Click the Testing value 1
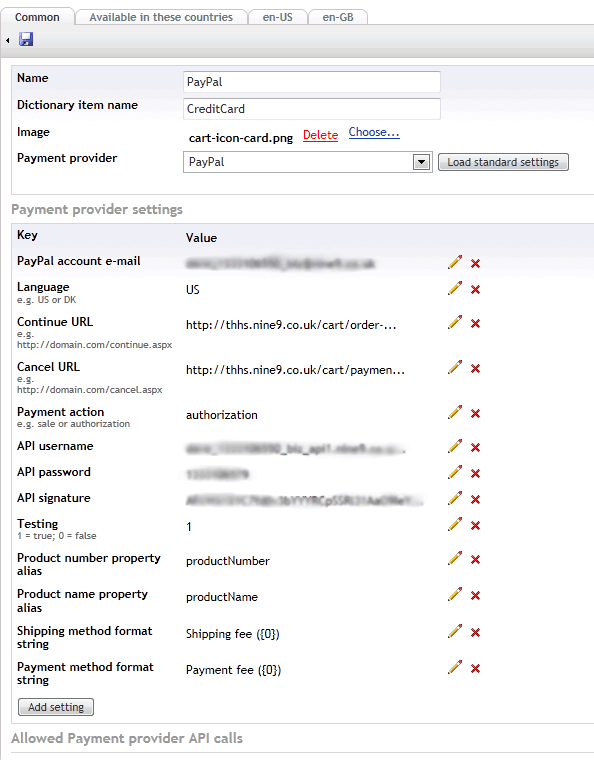594x760 pixels. coord(188,526)
